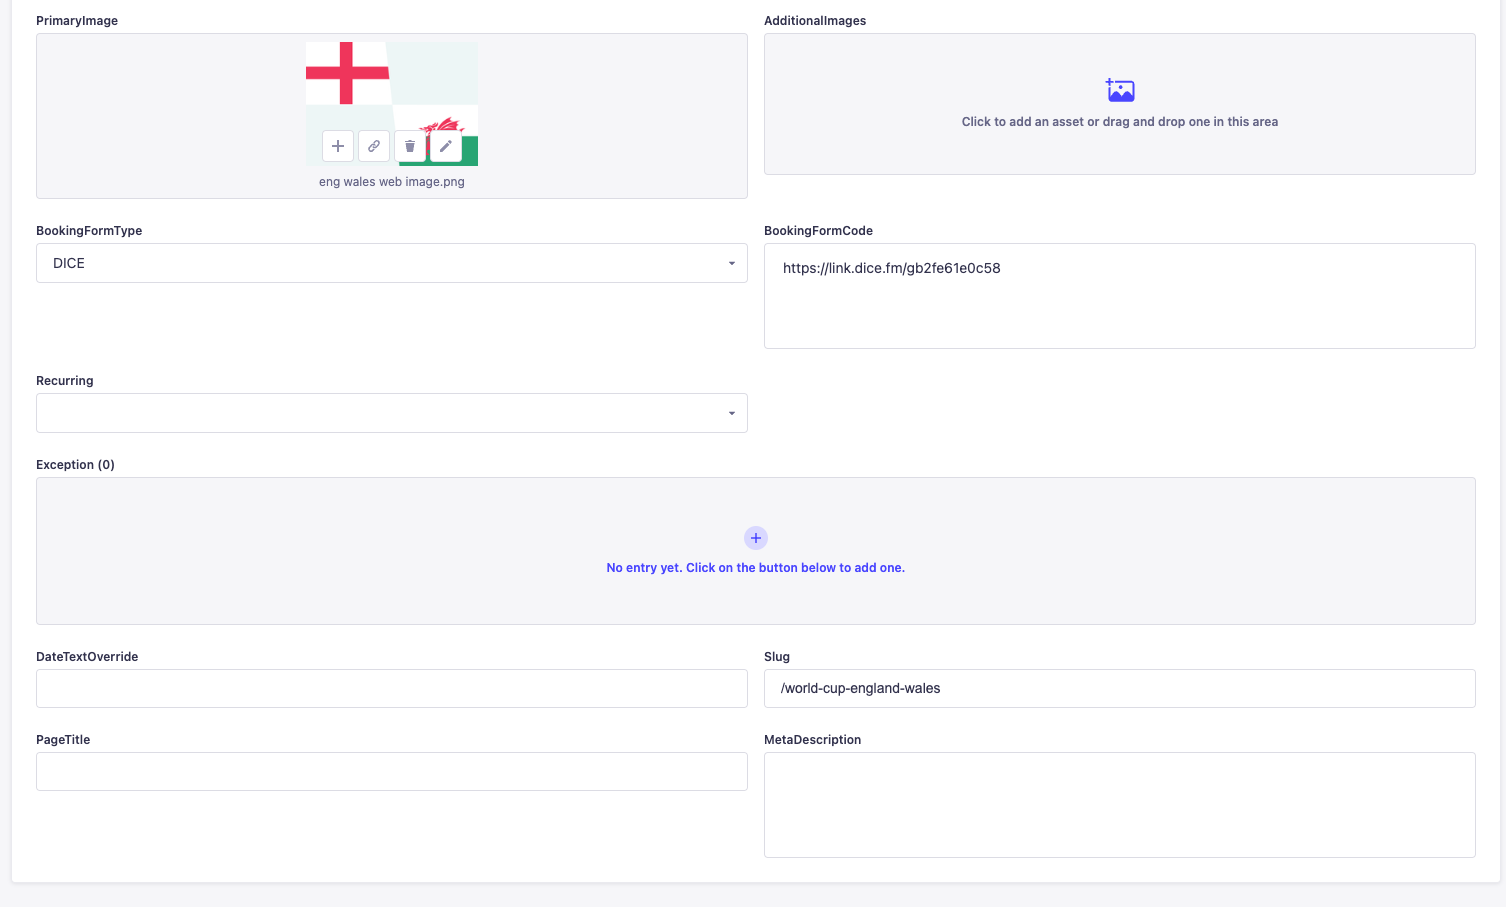1506x907 pixels.
Task: Click the Recurring dropdown arrow
Action: coord(731,414)
